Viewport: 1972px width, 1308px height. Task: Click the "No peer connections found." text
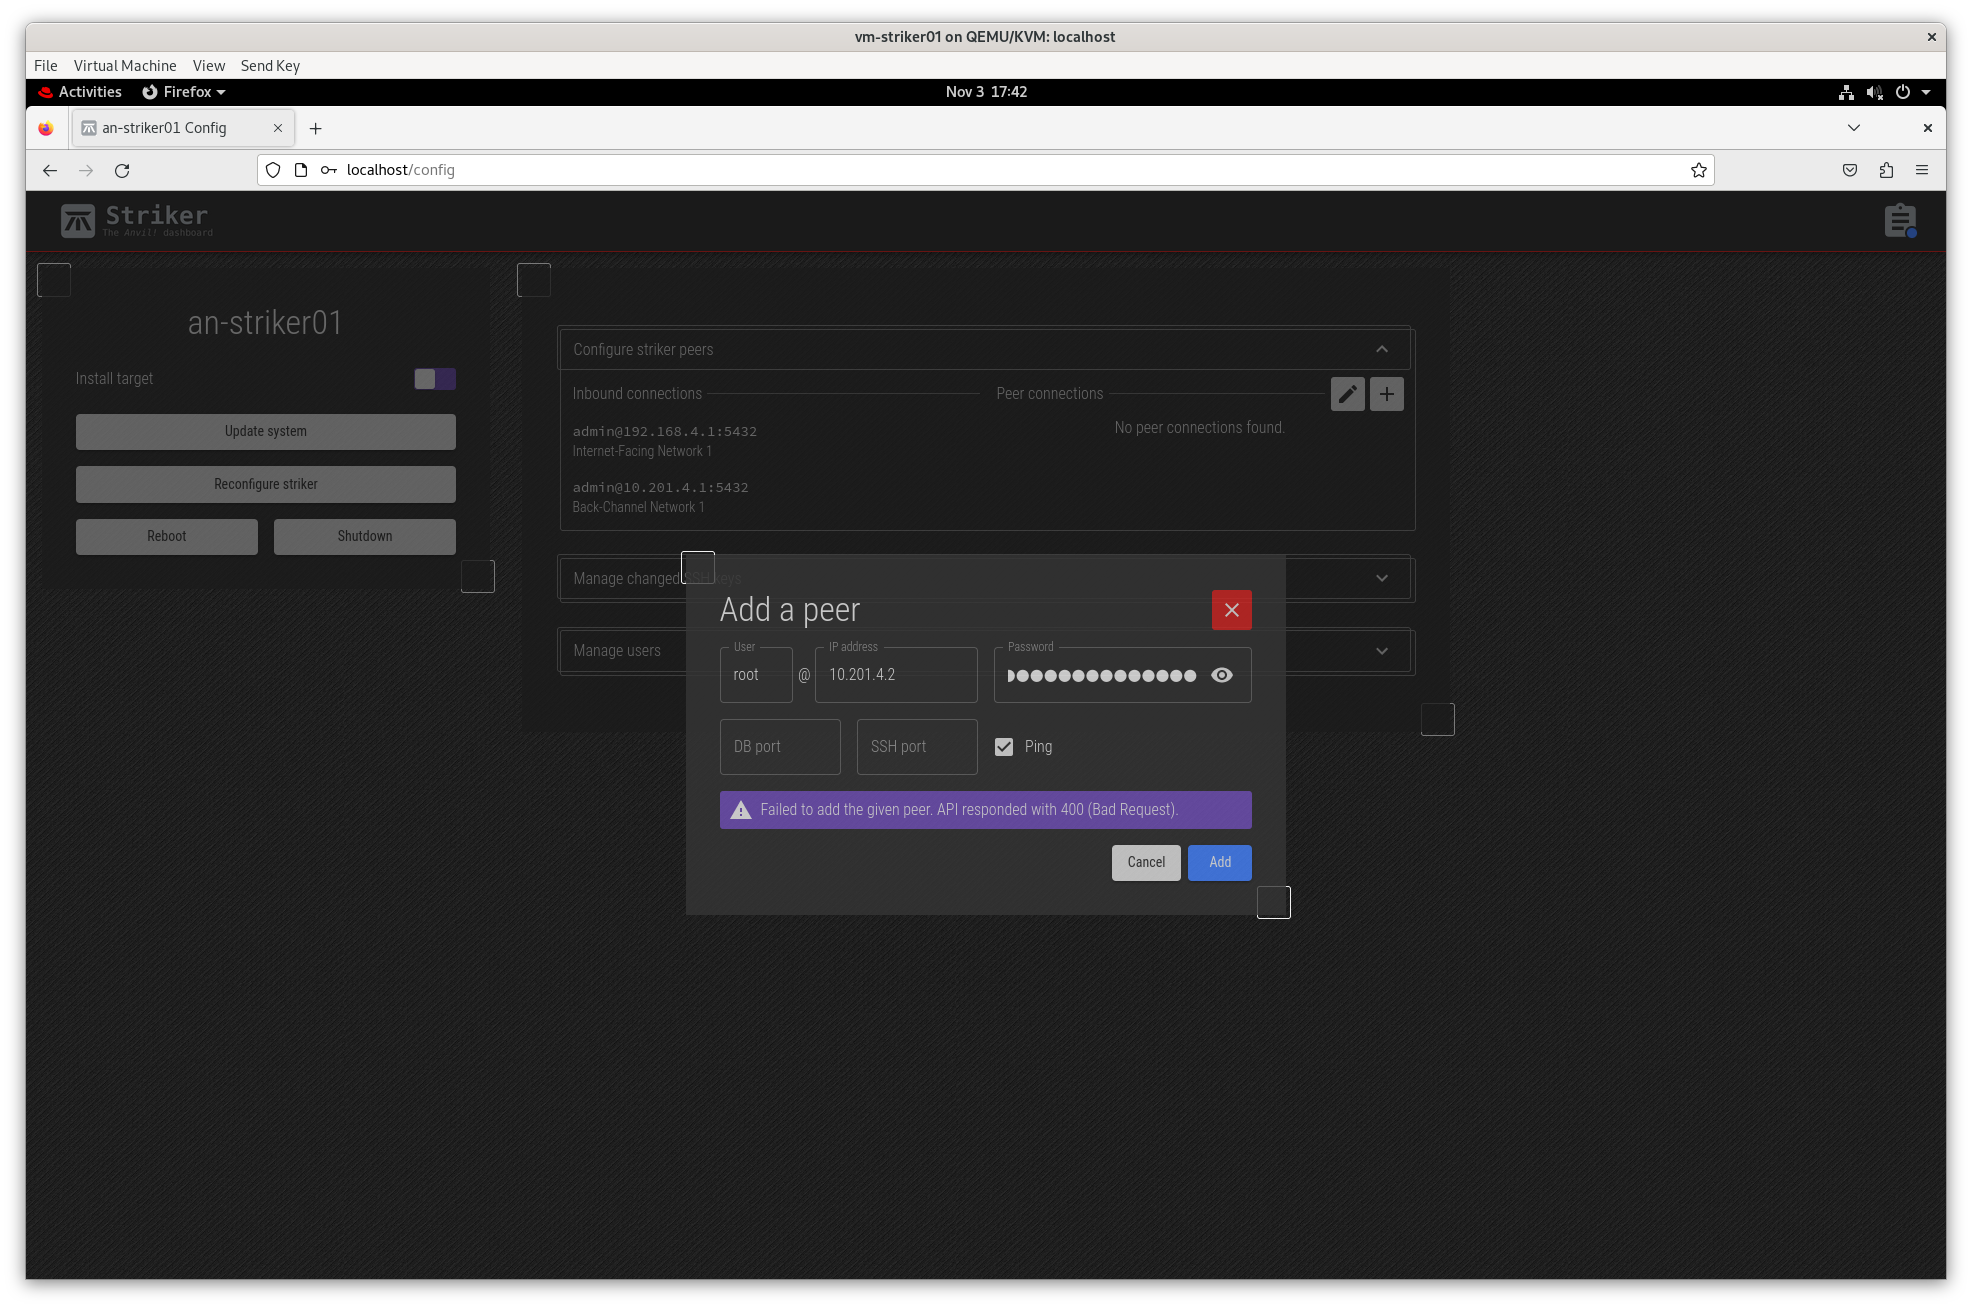[1199, 428]
